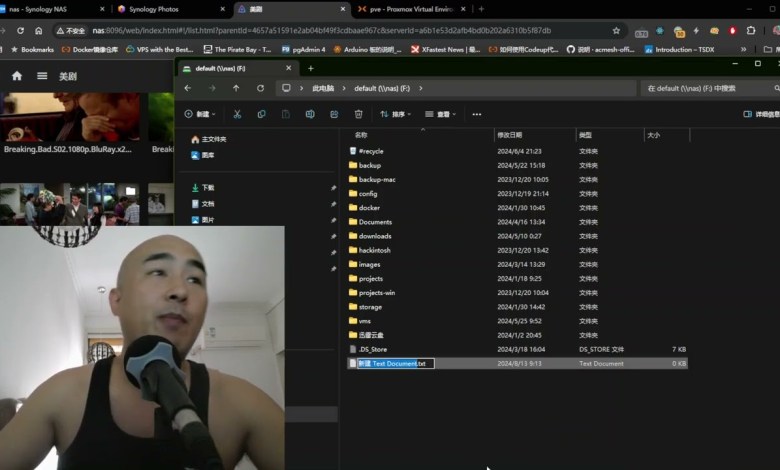
Task: Refresh the File Explorer folder view
Action: pos(260,88)
